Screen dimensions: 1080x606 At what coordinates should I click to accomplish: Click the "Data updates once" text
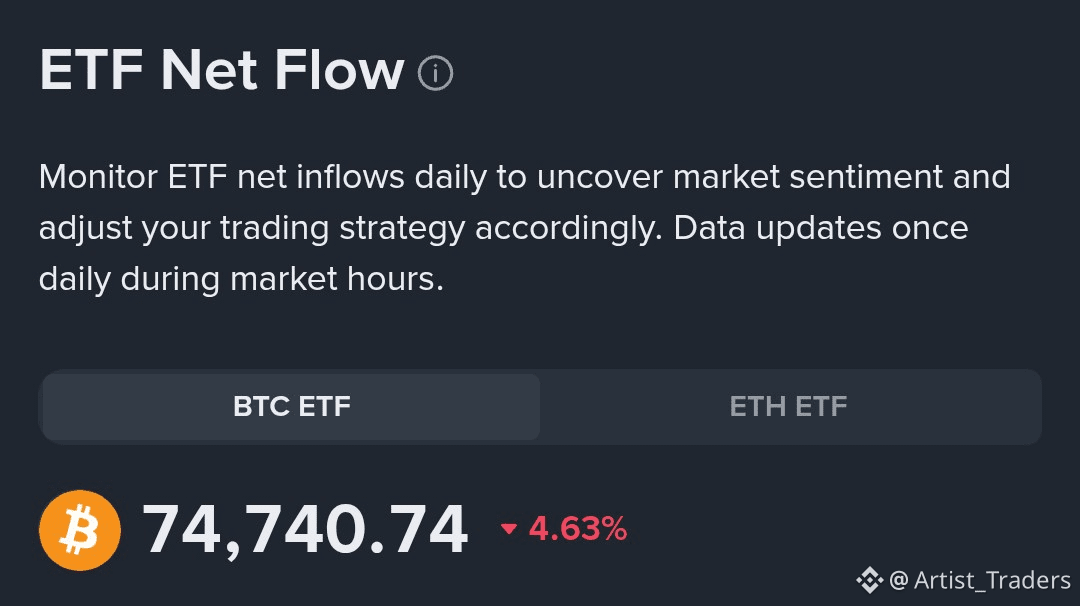(x=820, y=228)
